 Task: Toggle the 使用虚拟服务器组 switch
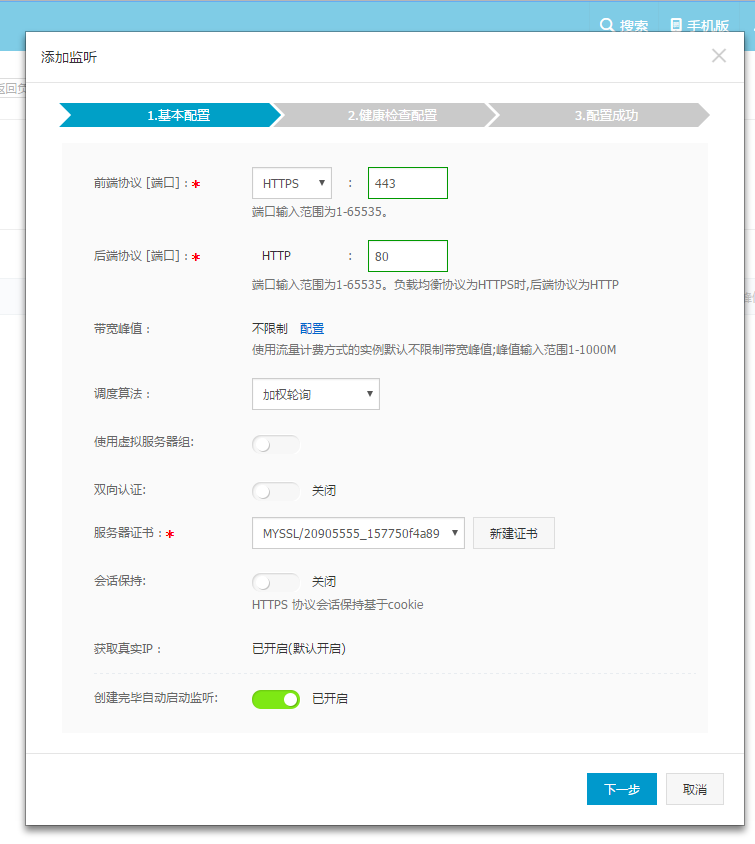pyautogui.click(x=275, y=445)
